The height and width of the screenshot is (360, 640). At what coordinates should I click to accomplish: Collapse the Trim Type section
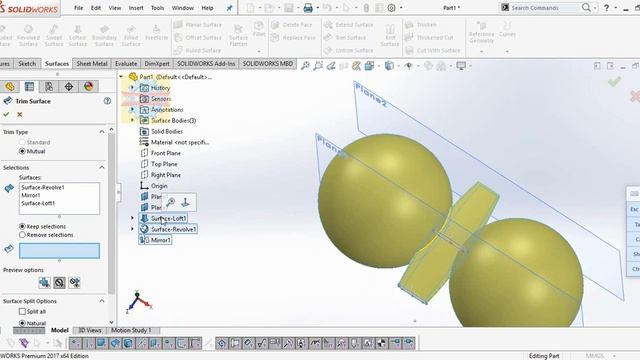pos(102,132)
